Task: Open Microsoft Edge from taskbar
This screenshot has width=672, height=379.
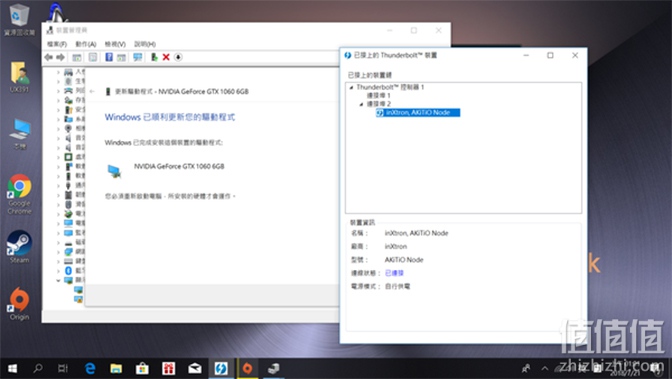Action: coord(90,369)
